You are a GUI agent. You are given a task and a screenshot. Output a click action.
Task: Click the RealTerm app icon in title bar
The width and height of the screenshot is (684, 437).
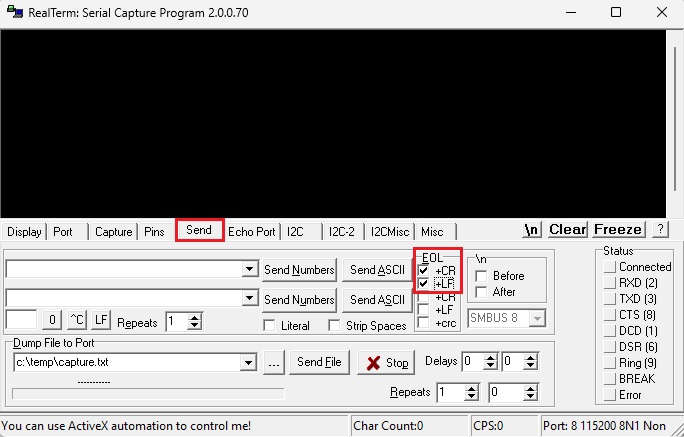click(15, 12)
